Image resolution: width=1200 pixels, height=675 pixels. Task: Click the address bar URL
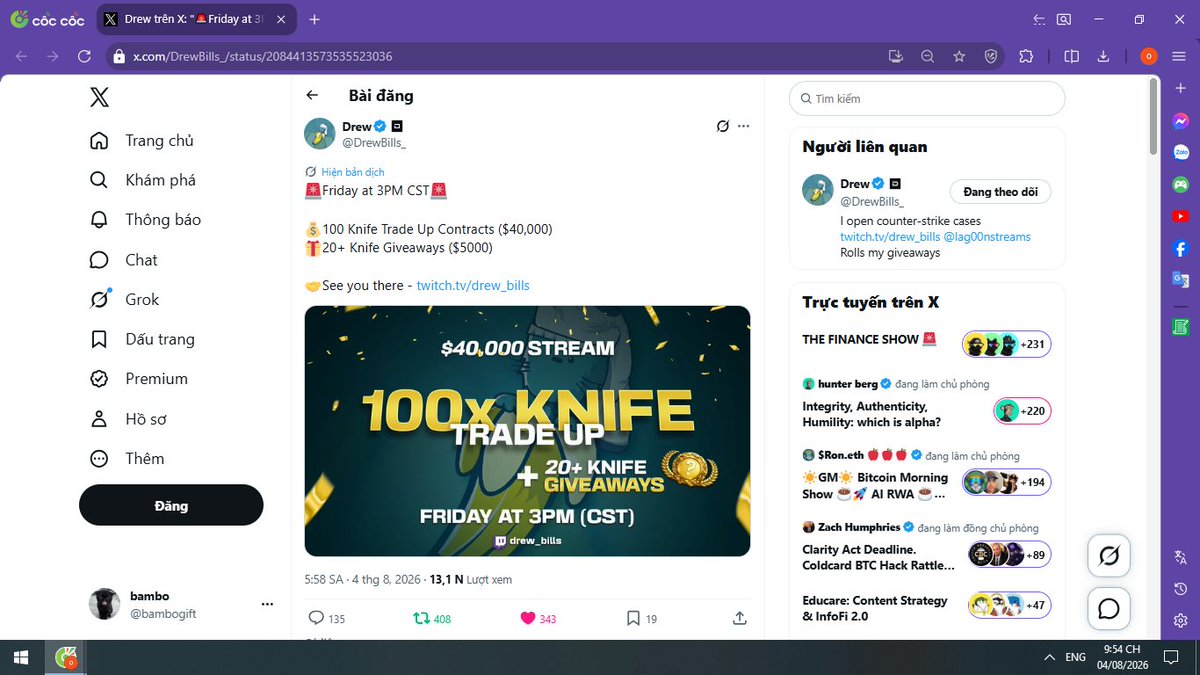(x=262, y=57)
